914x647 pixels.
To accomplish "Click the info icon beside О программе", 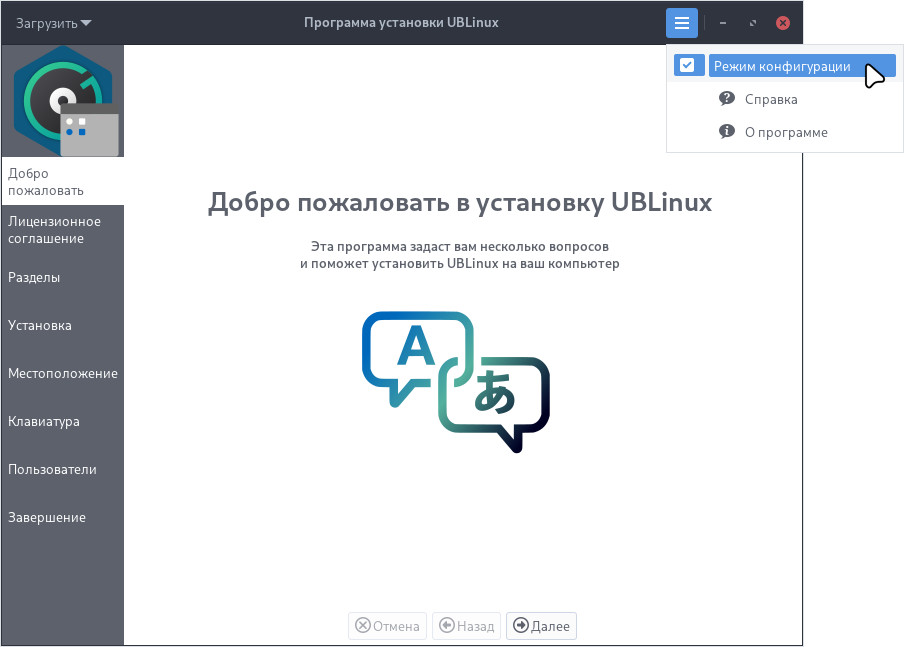I will click(727, 131).
